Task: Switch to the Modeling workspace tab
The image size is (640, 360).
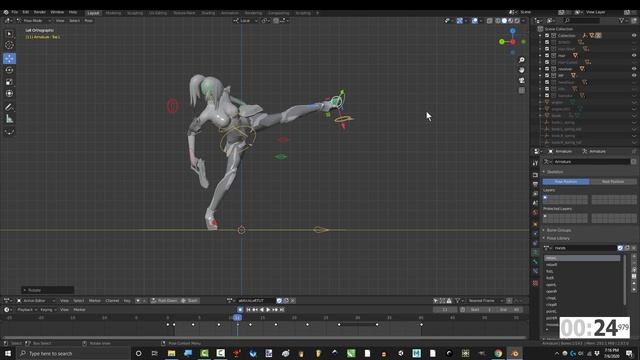Action: click(x=113, y=13)
